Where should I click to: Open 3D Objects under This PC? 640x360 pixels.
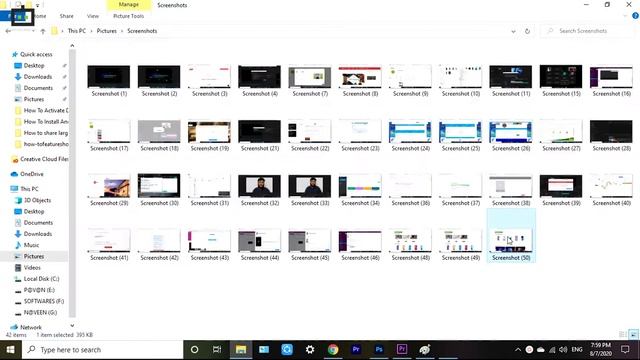point(37,200)
